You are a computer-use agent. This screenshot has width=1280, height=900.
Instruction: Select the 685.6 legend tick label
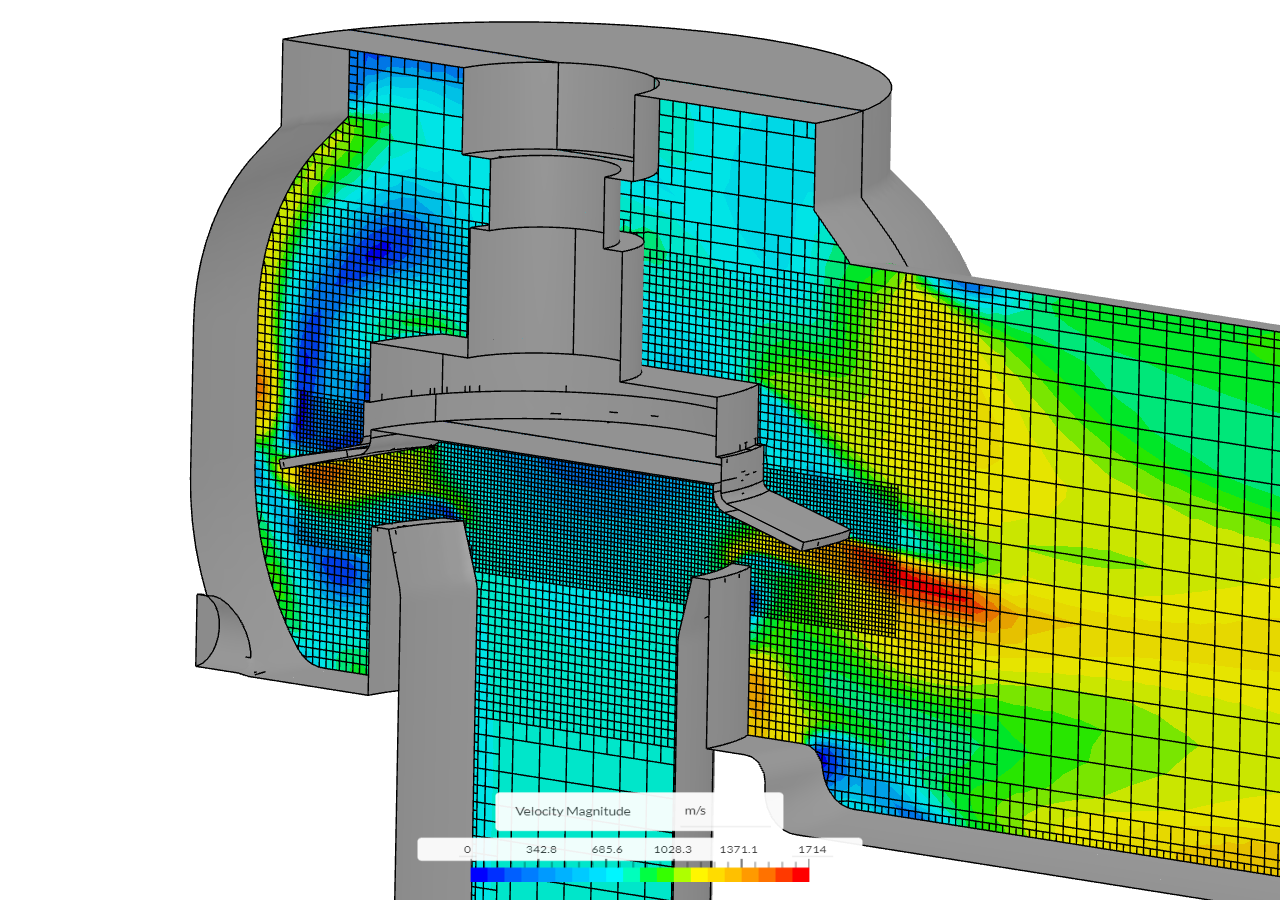[x=607, y=849]
